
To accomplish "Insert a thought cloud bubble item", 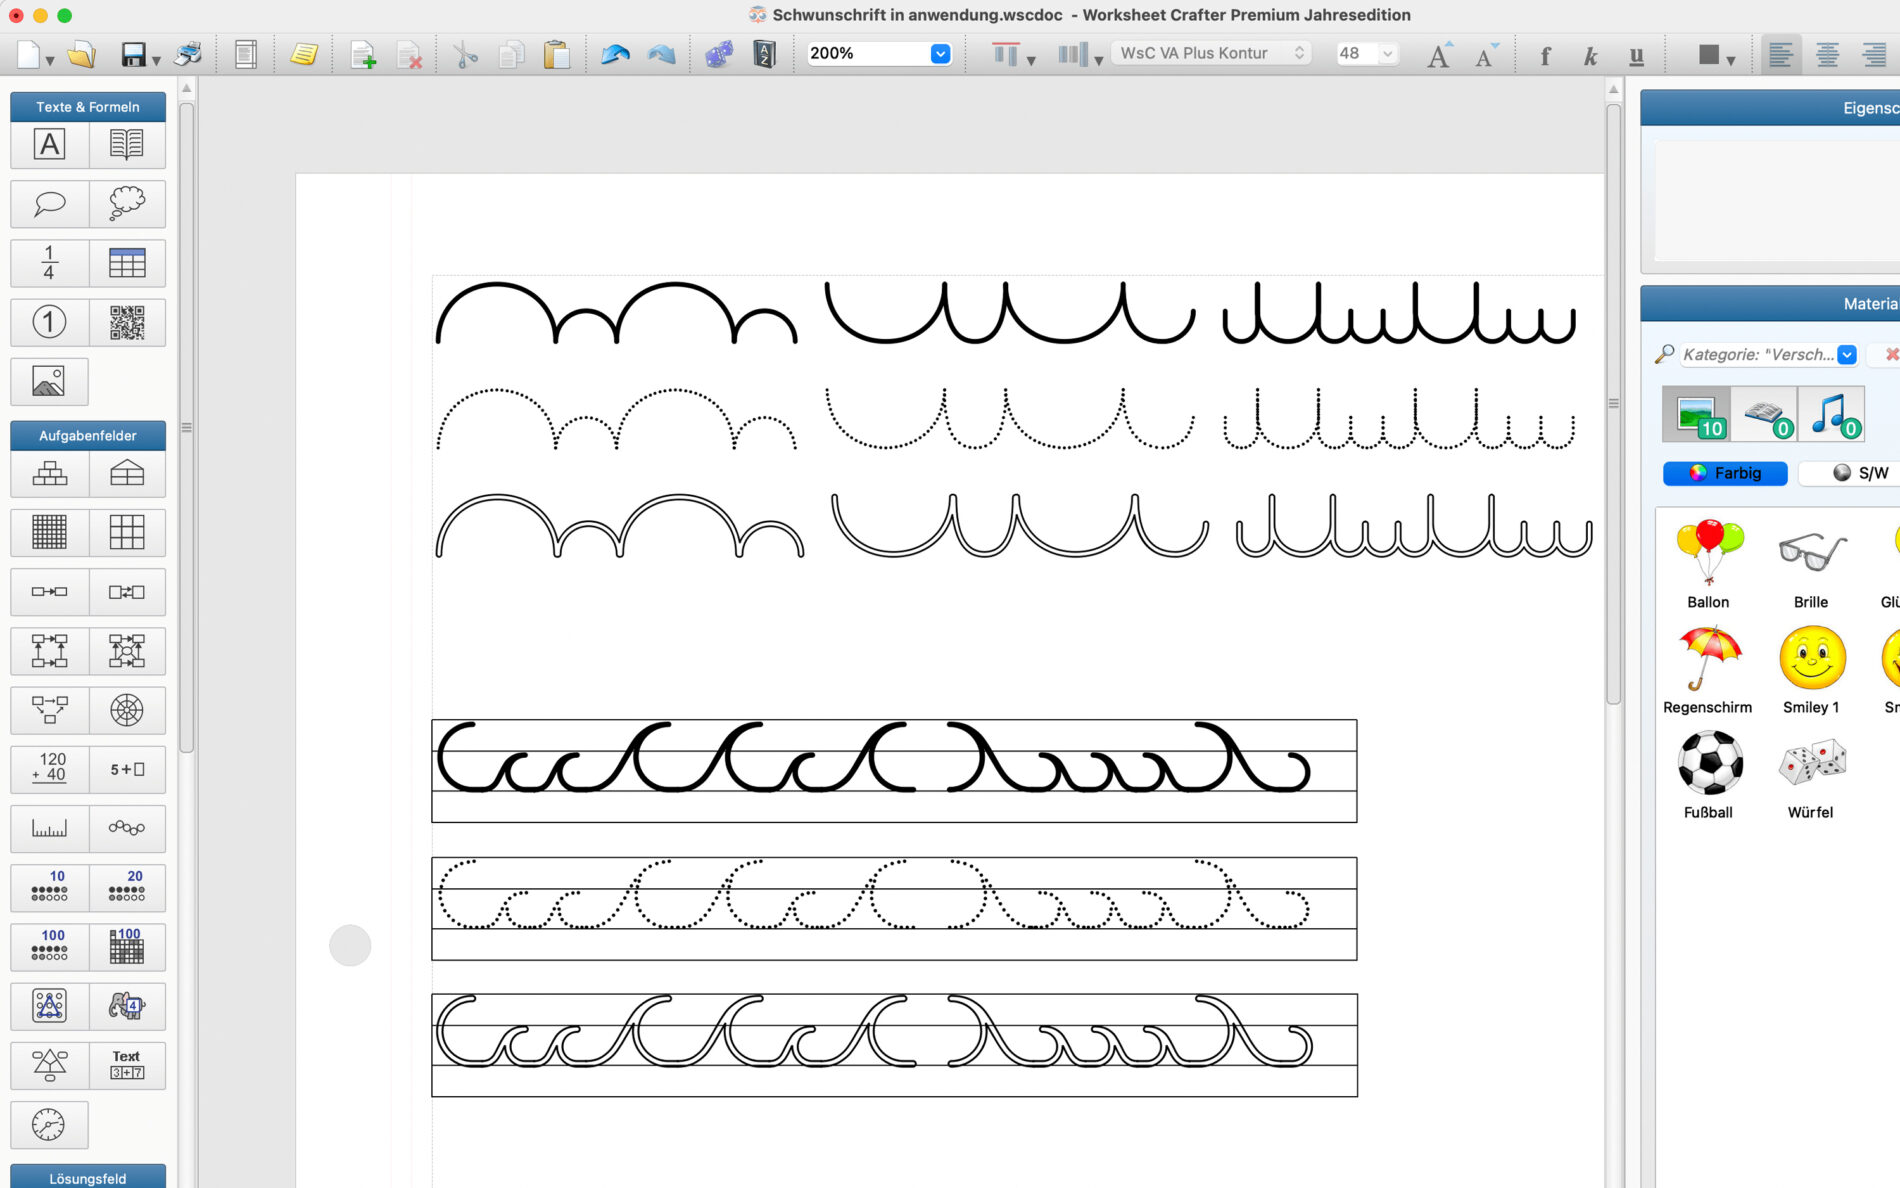I will point(127,204).
